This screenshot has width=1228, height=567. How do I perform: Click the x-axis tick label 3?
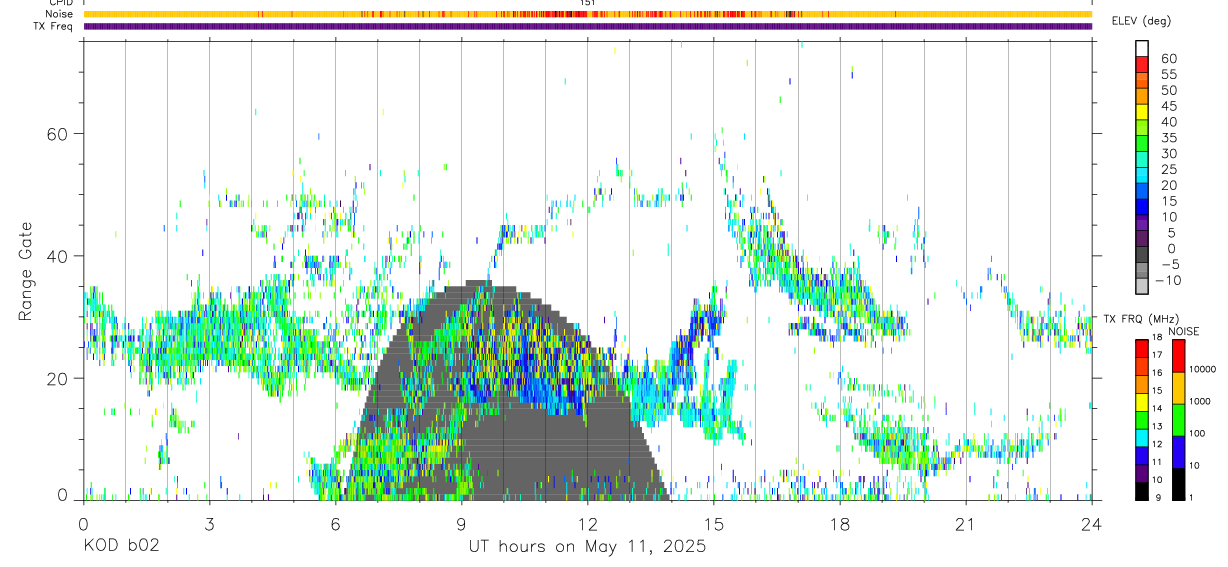(x=209, y=524)
